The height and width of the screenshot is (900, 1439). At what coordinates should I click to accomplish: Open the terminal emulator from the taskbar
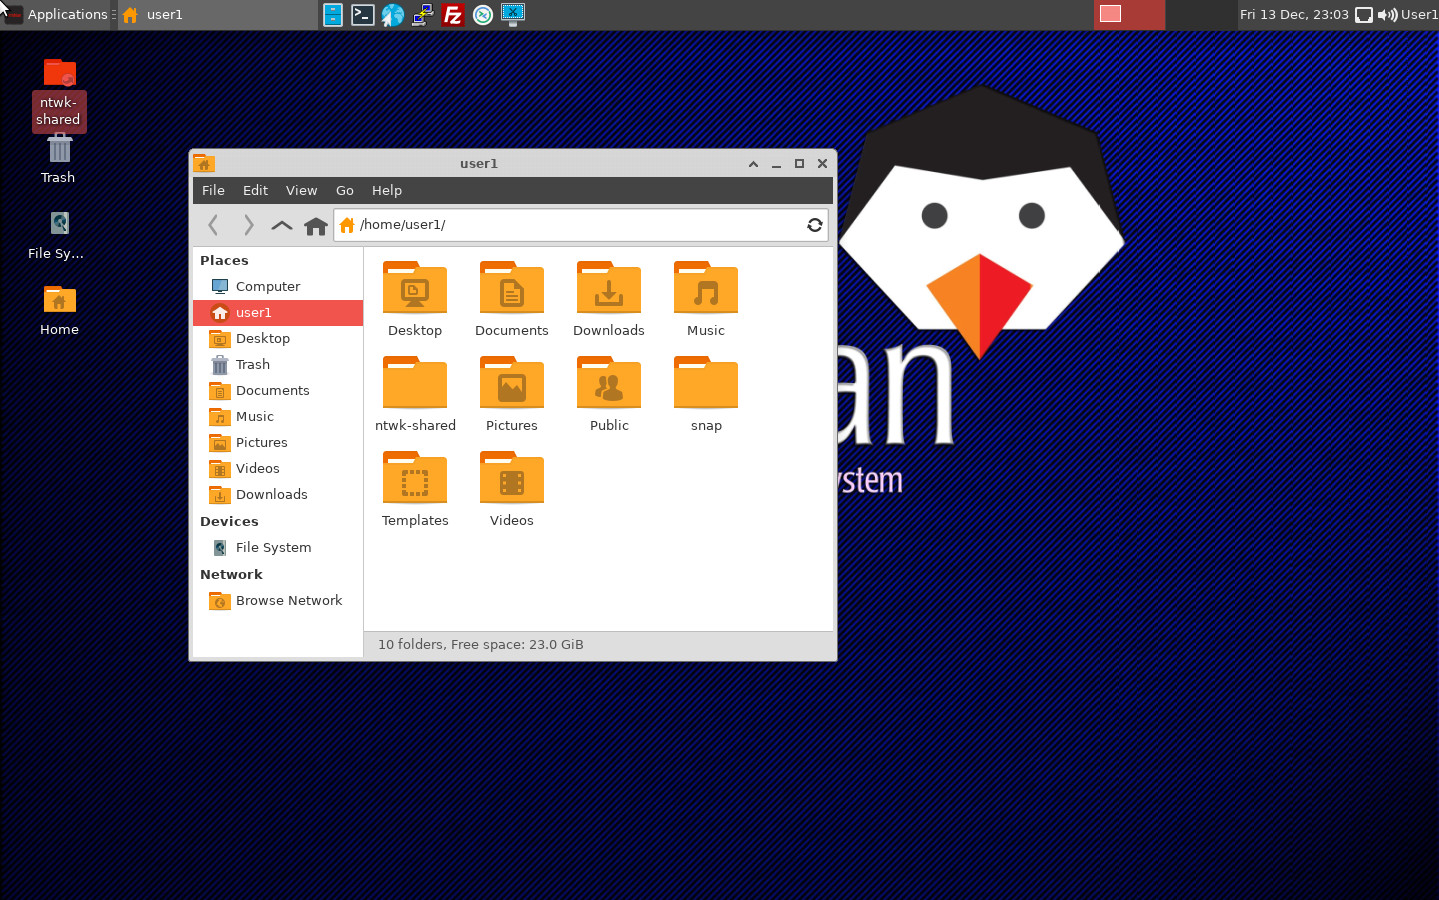point(362,14)
